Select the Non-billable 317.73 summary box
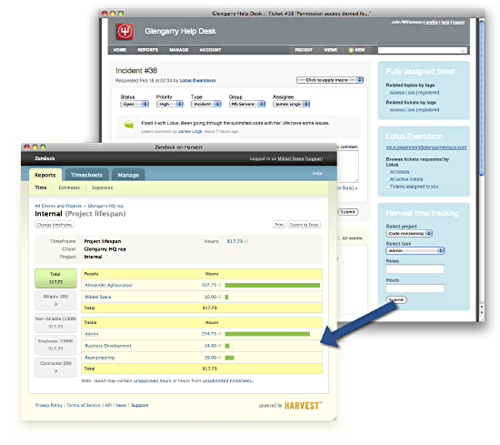 [x=56, y=322]
